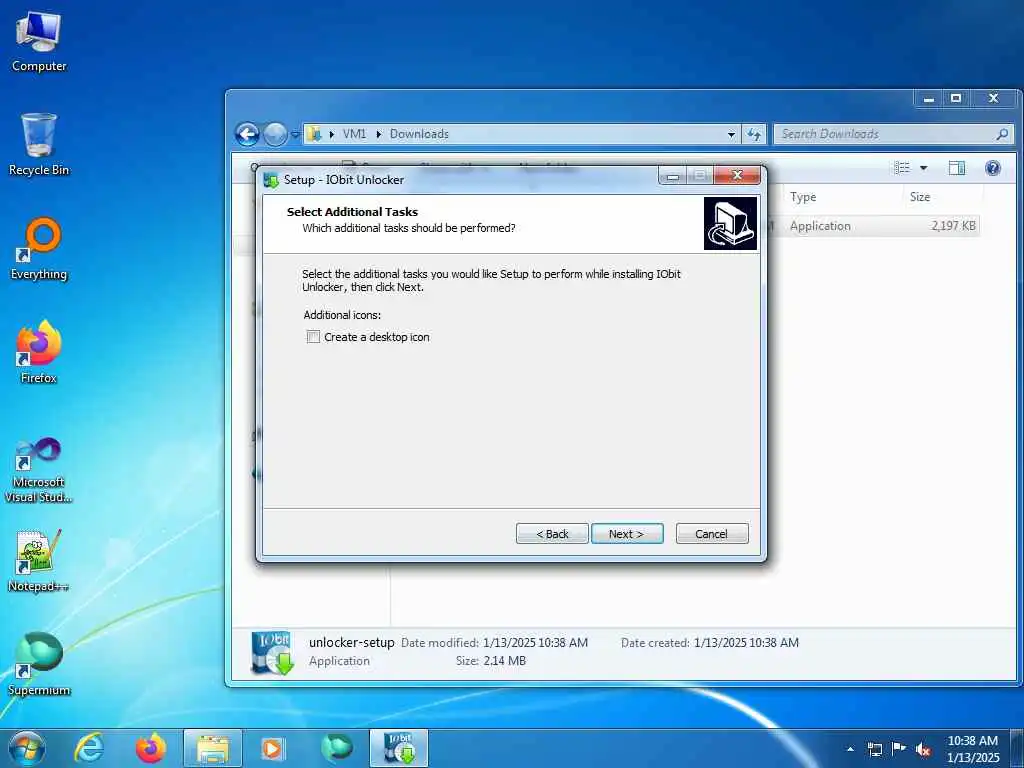The width and height of the screenshot is (1024, 768).
Task: Select Microsoft Visual Studio desktop shortcut
Action: tap(39, 470)
